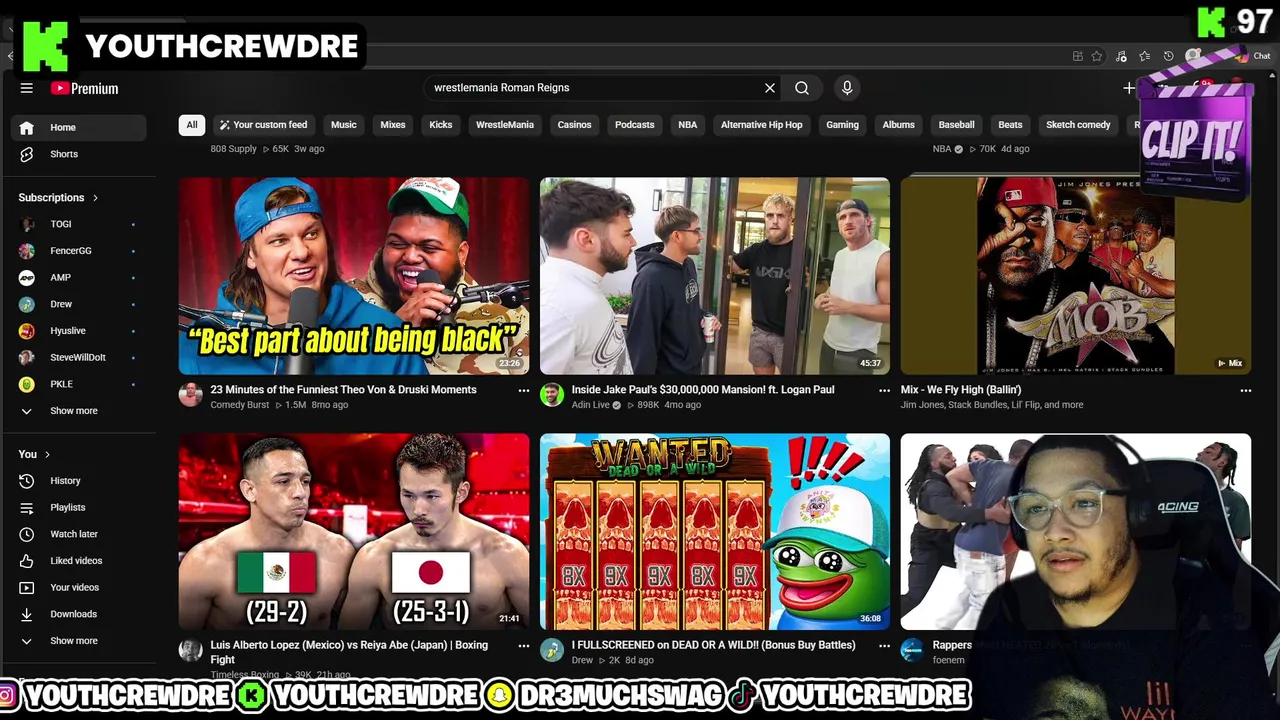Open the browser apps grid icon in address bar
The width and height of the screenshot is (1280, 720).
(1077, 56)
